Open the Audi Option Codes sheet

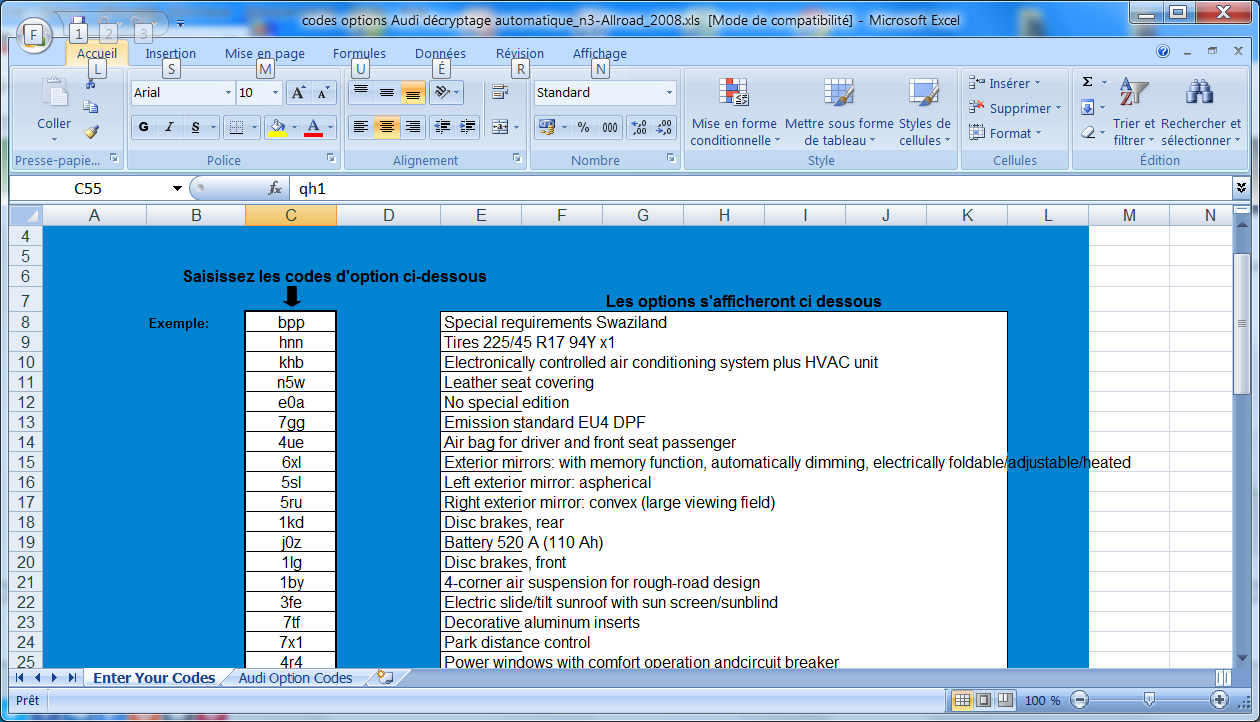[x=295, y=678]
